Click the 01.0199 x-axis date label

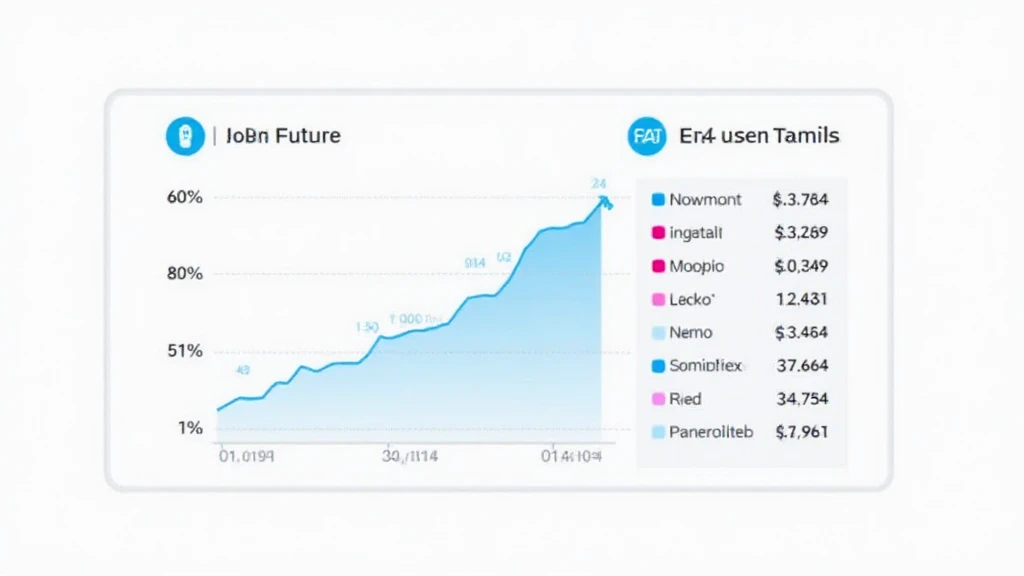(246, 457)
